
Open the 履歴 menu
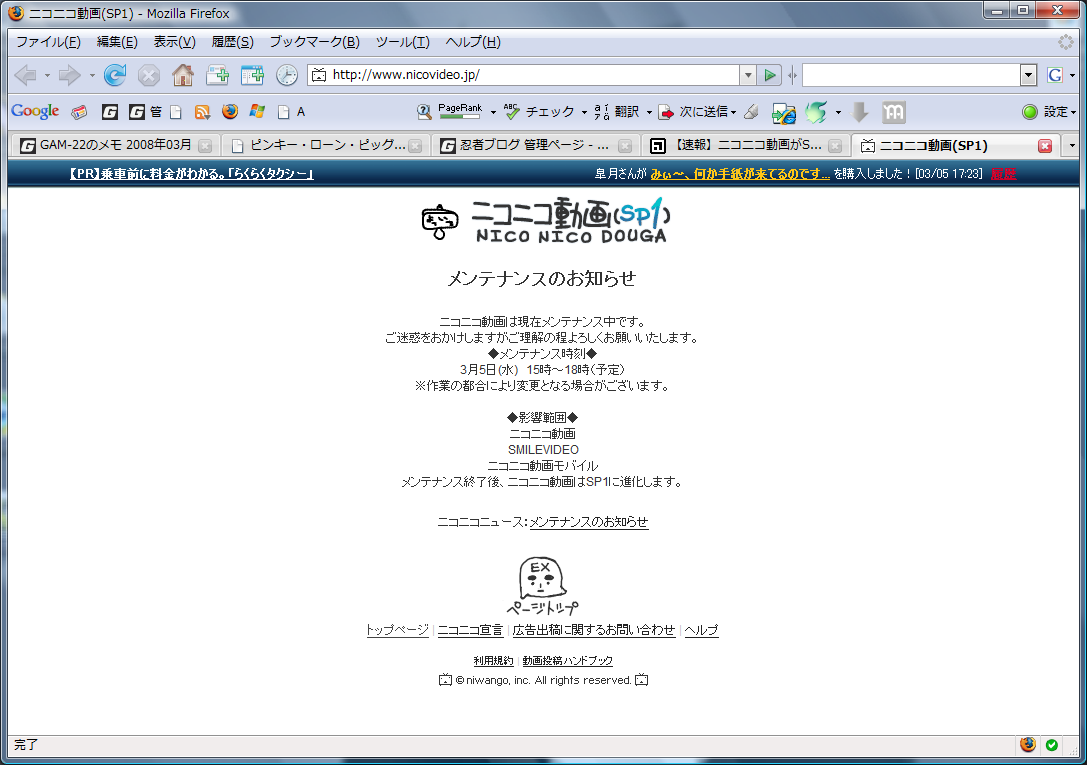[232, 42]
